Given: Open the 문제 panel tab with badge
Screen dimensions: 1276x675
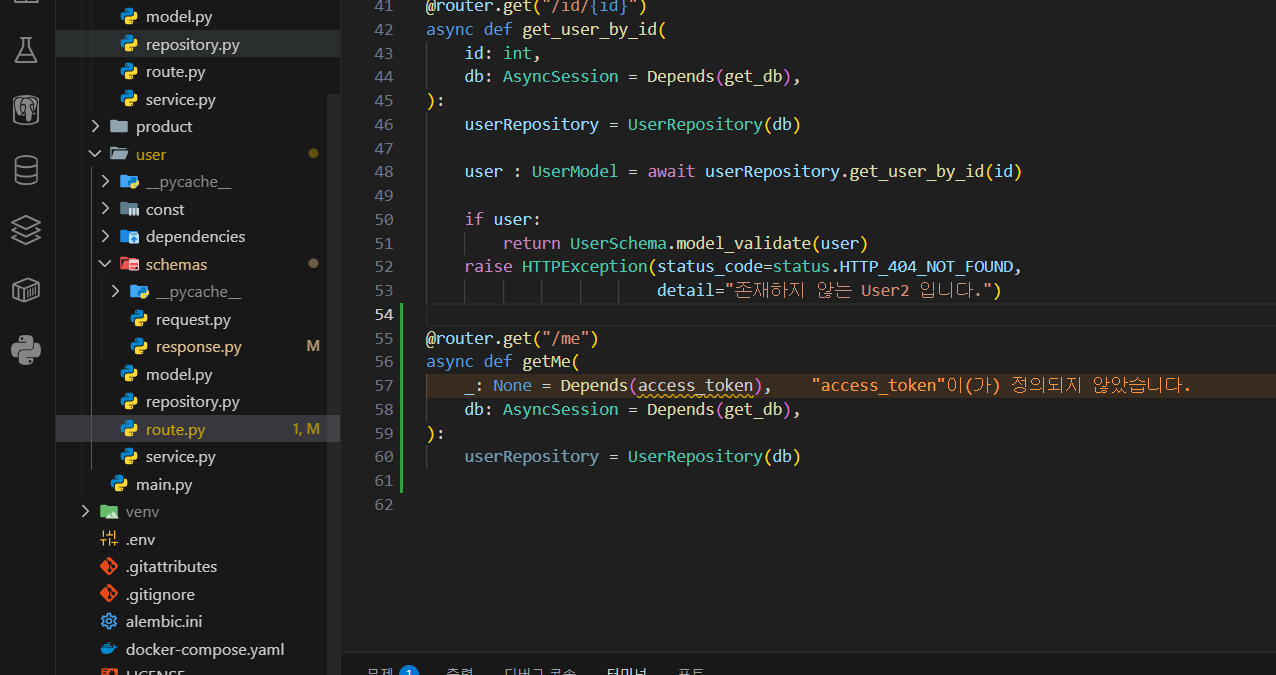Looking at the screenshot, I should (380, 670).
